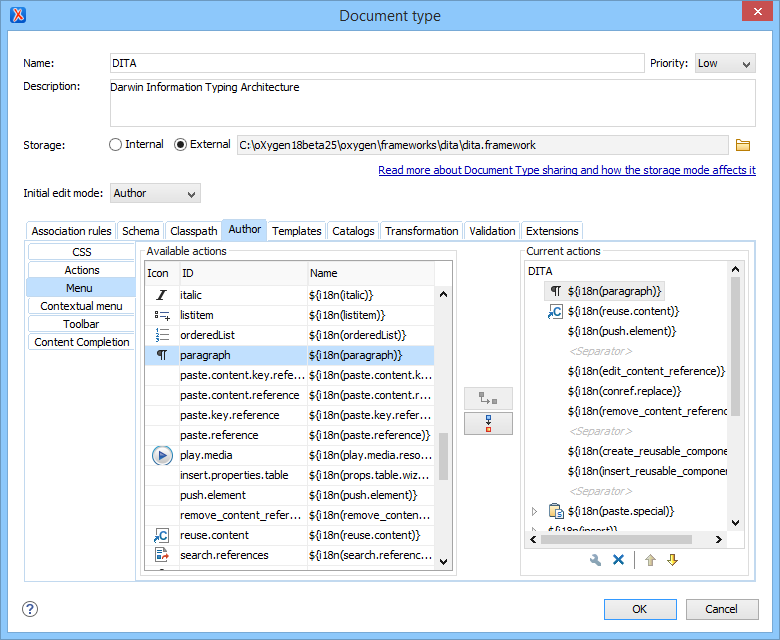Image resolution: width=780 pixels, height=640 pixels.
Task: Select the insert.properties.table row
Action: click(x=290, y=475)
